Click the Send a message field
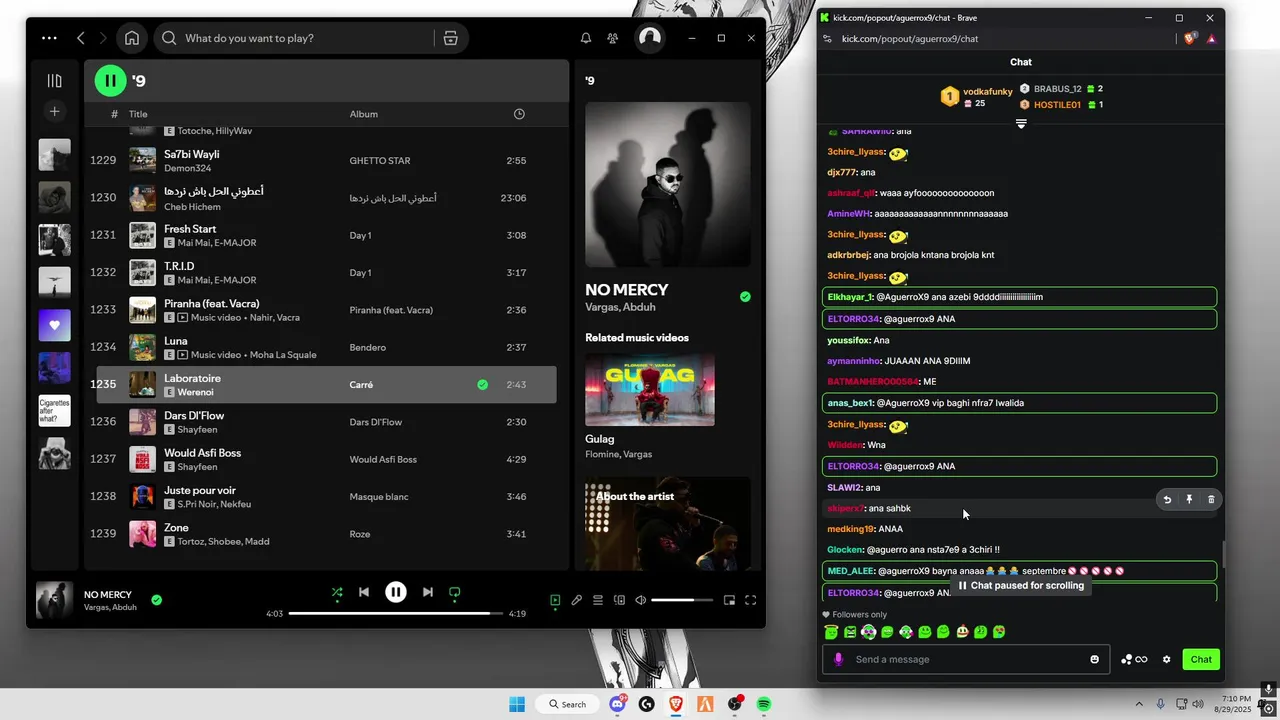 pos(965,660)
